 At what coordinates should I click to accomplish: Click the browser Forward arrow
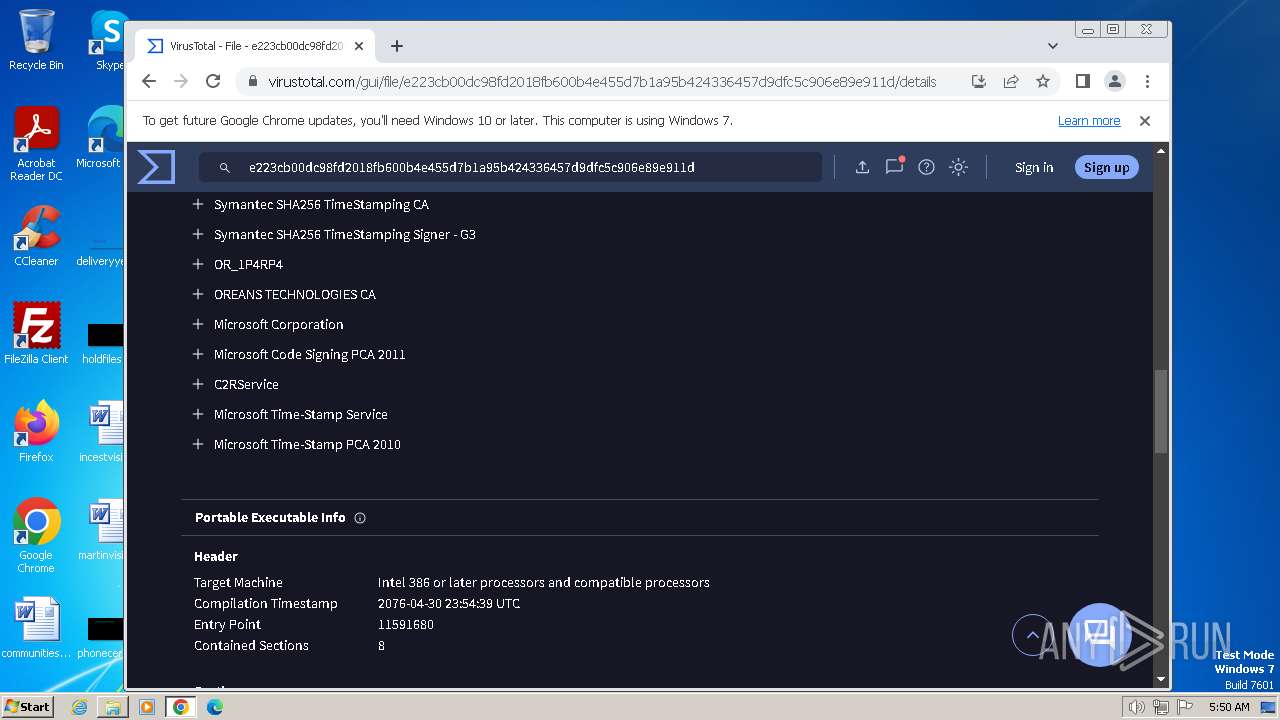(181, 81)
